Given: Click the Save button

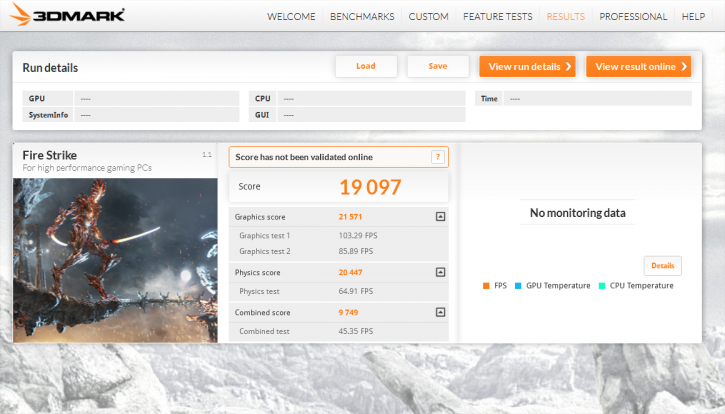Looking at the screenshot, I should click(437, 66).
